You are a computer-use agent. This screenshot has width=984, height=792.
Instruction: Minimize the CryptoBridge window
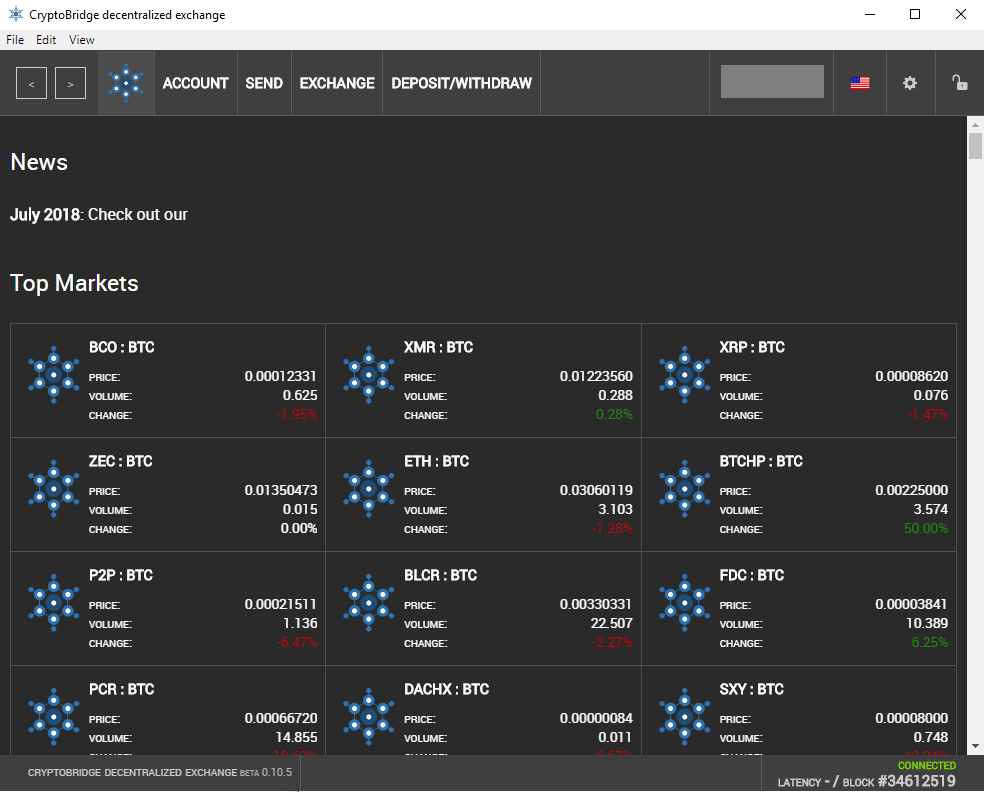[870, 14]
